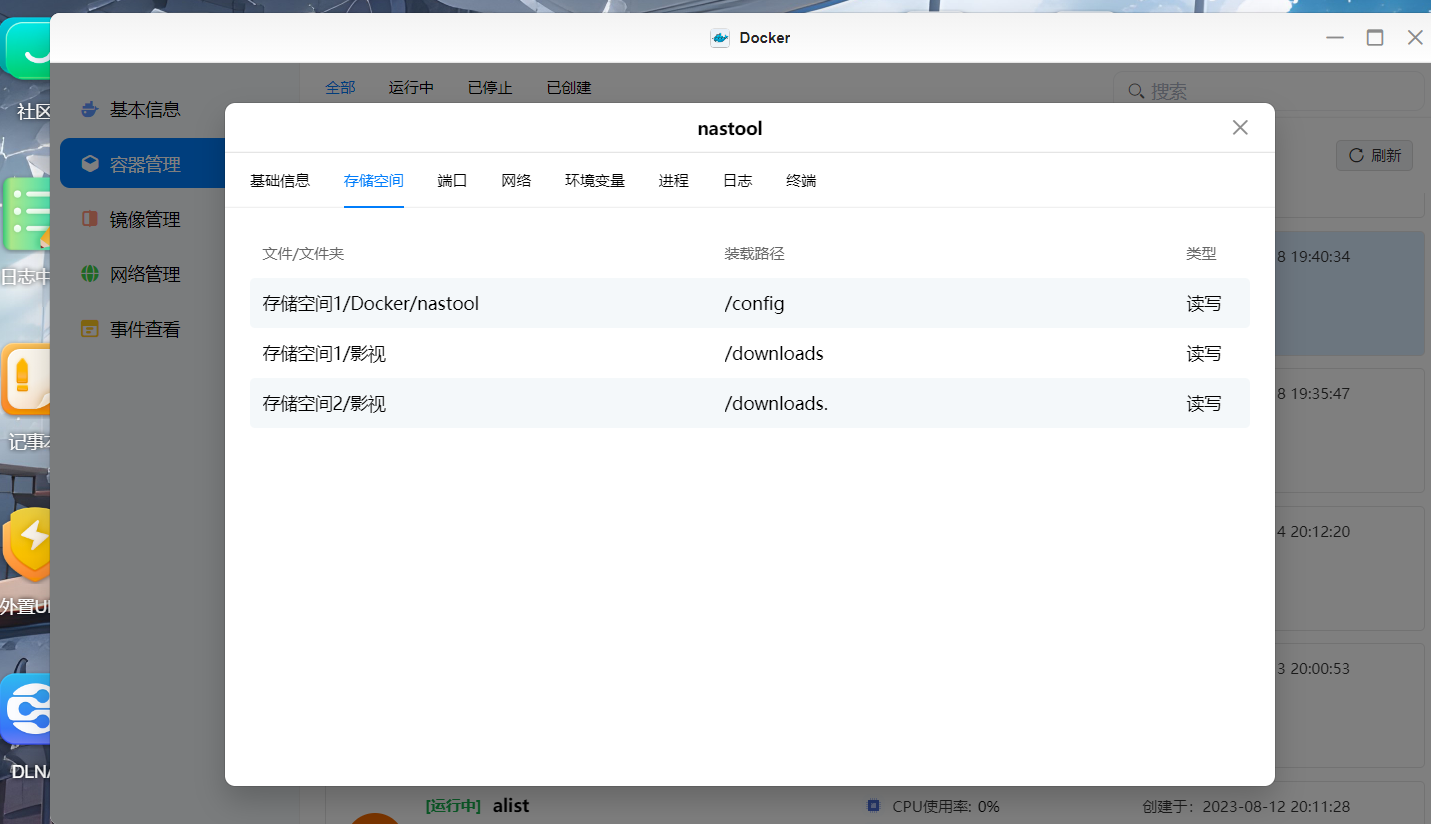This screenshot has width=1431, height=824.
Task: Close the nastool dialog
Action: [1240, 128]
